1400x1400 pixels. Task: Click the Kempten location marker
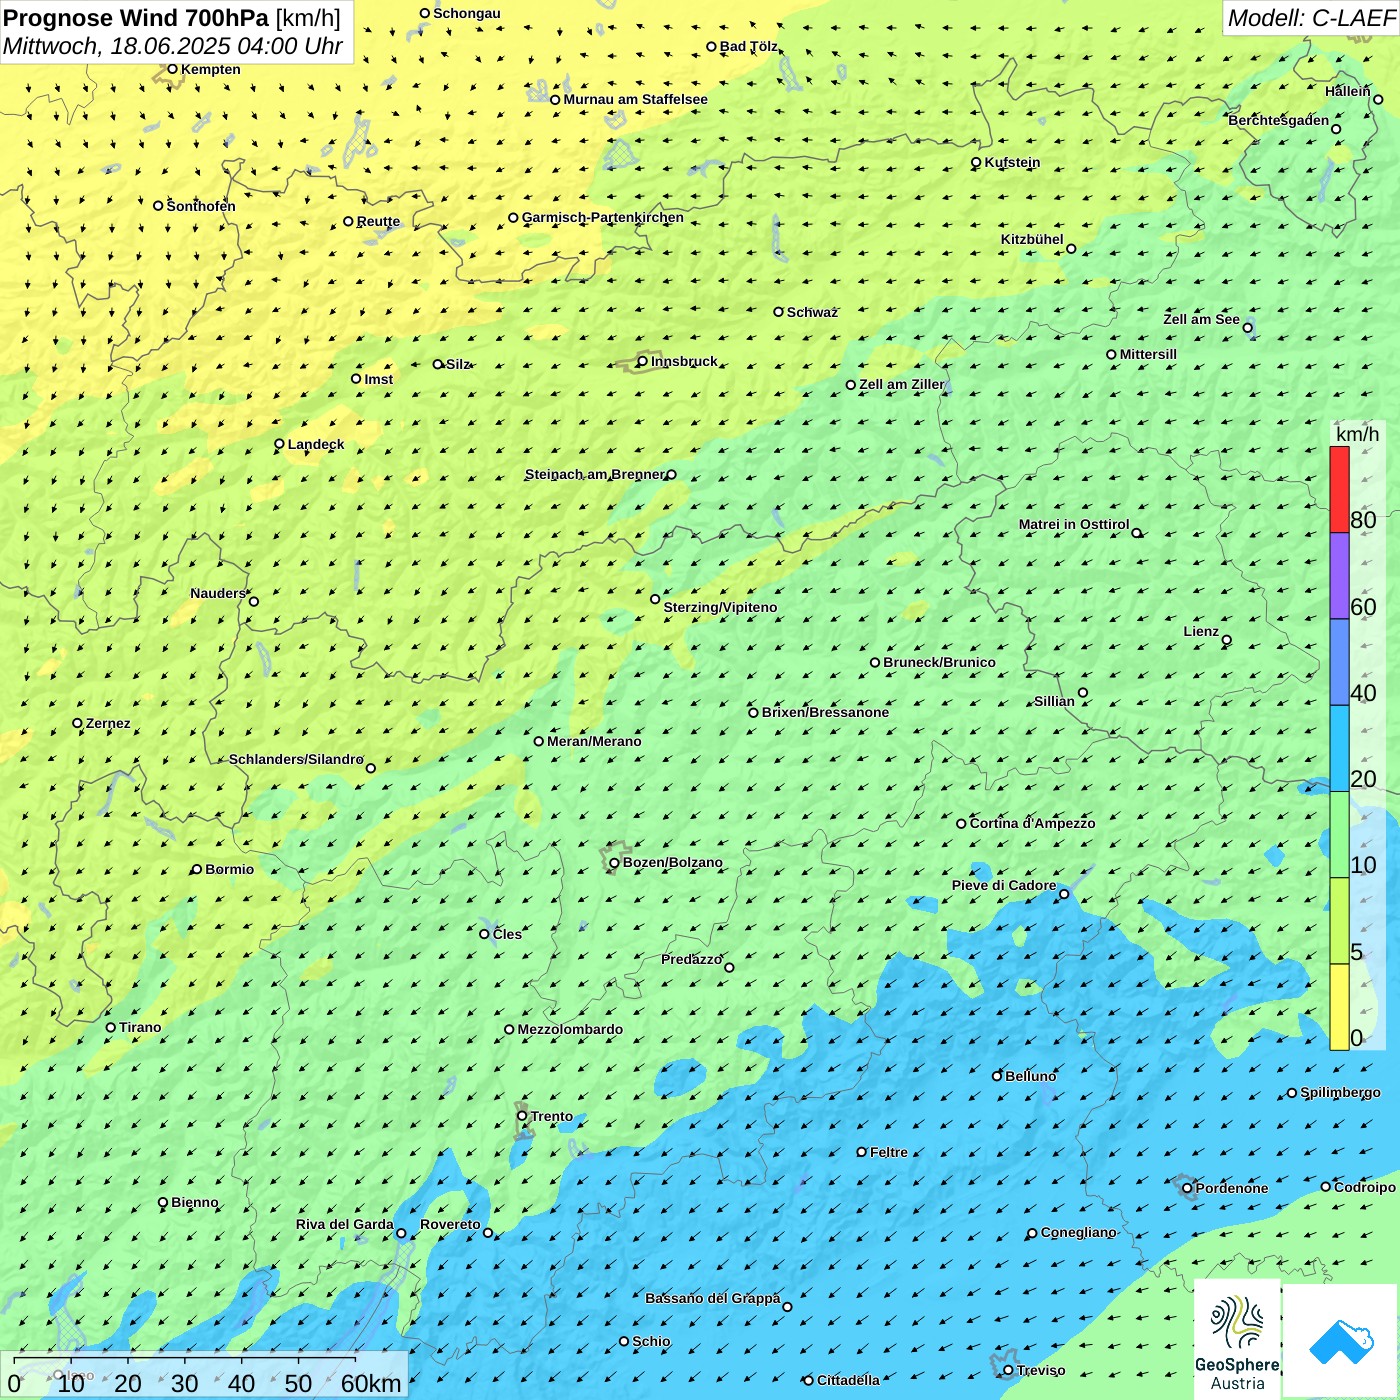click(x=172, y=69)
